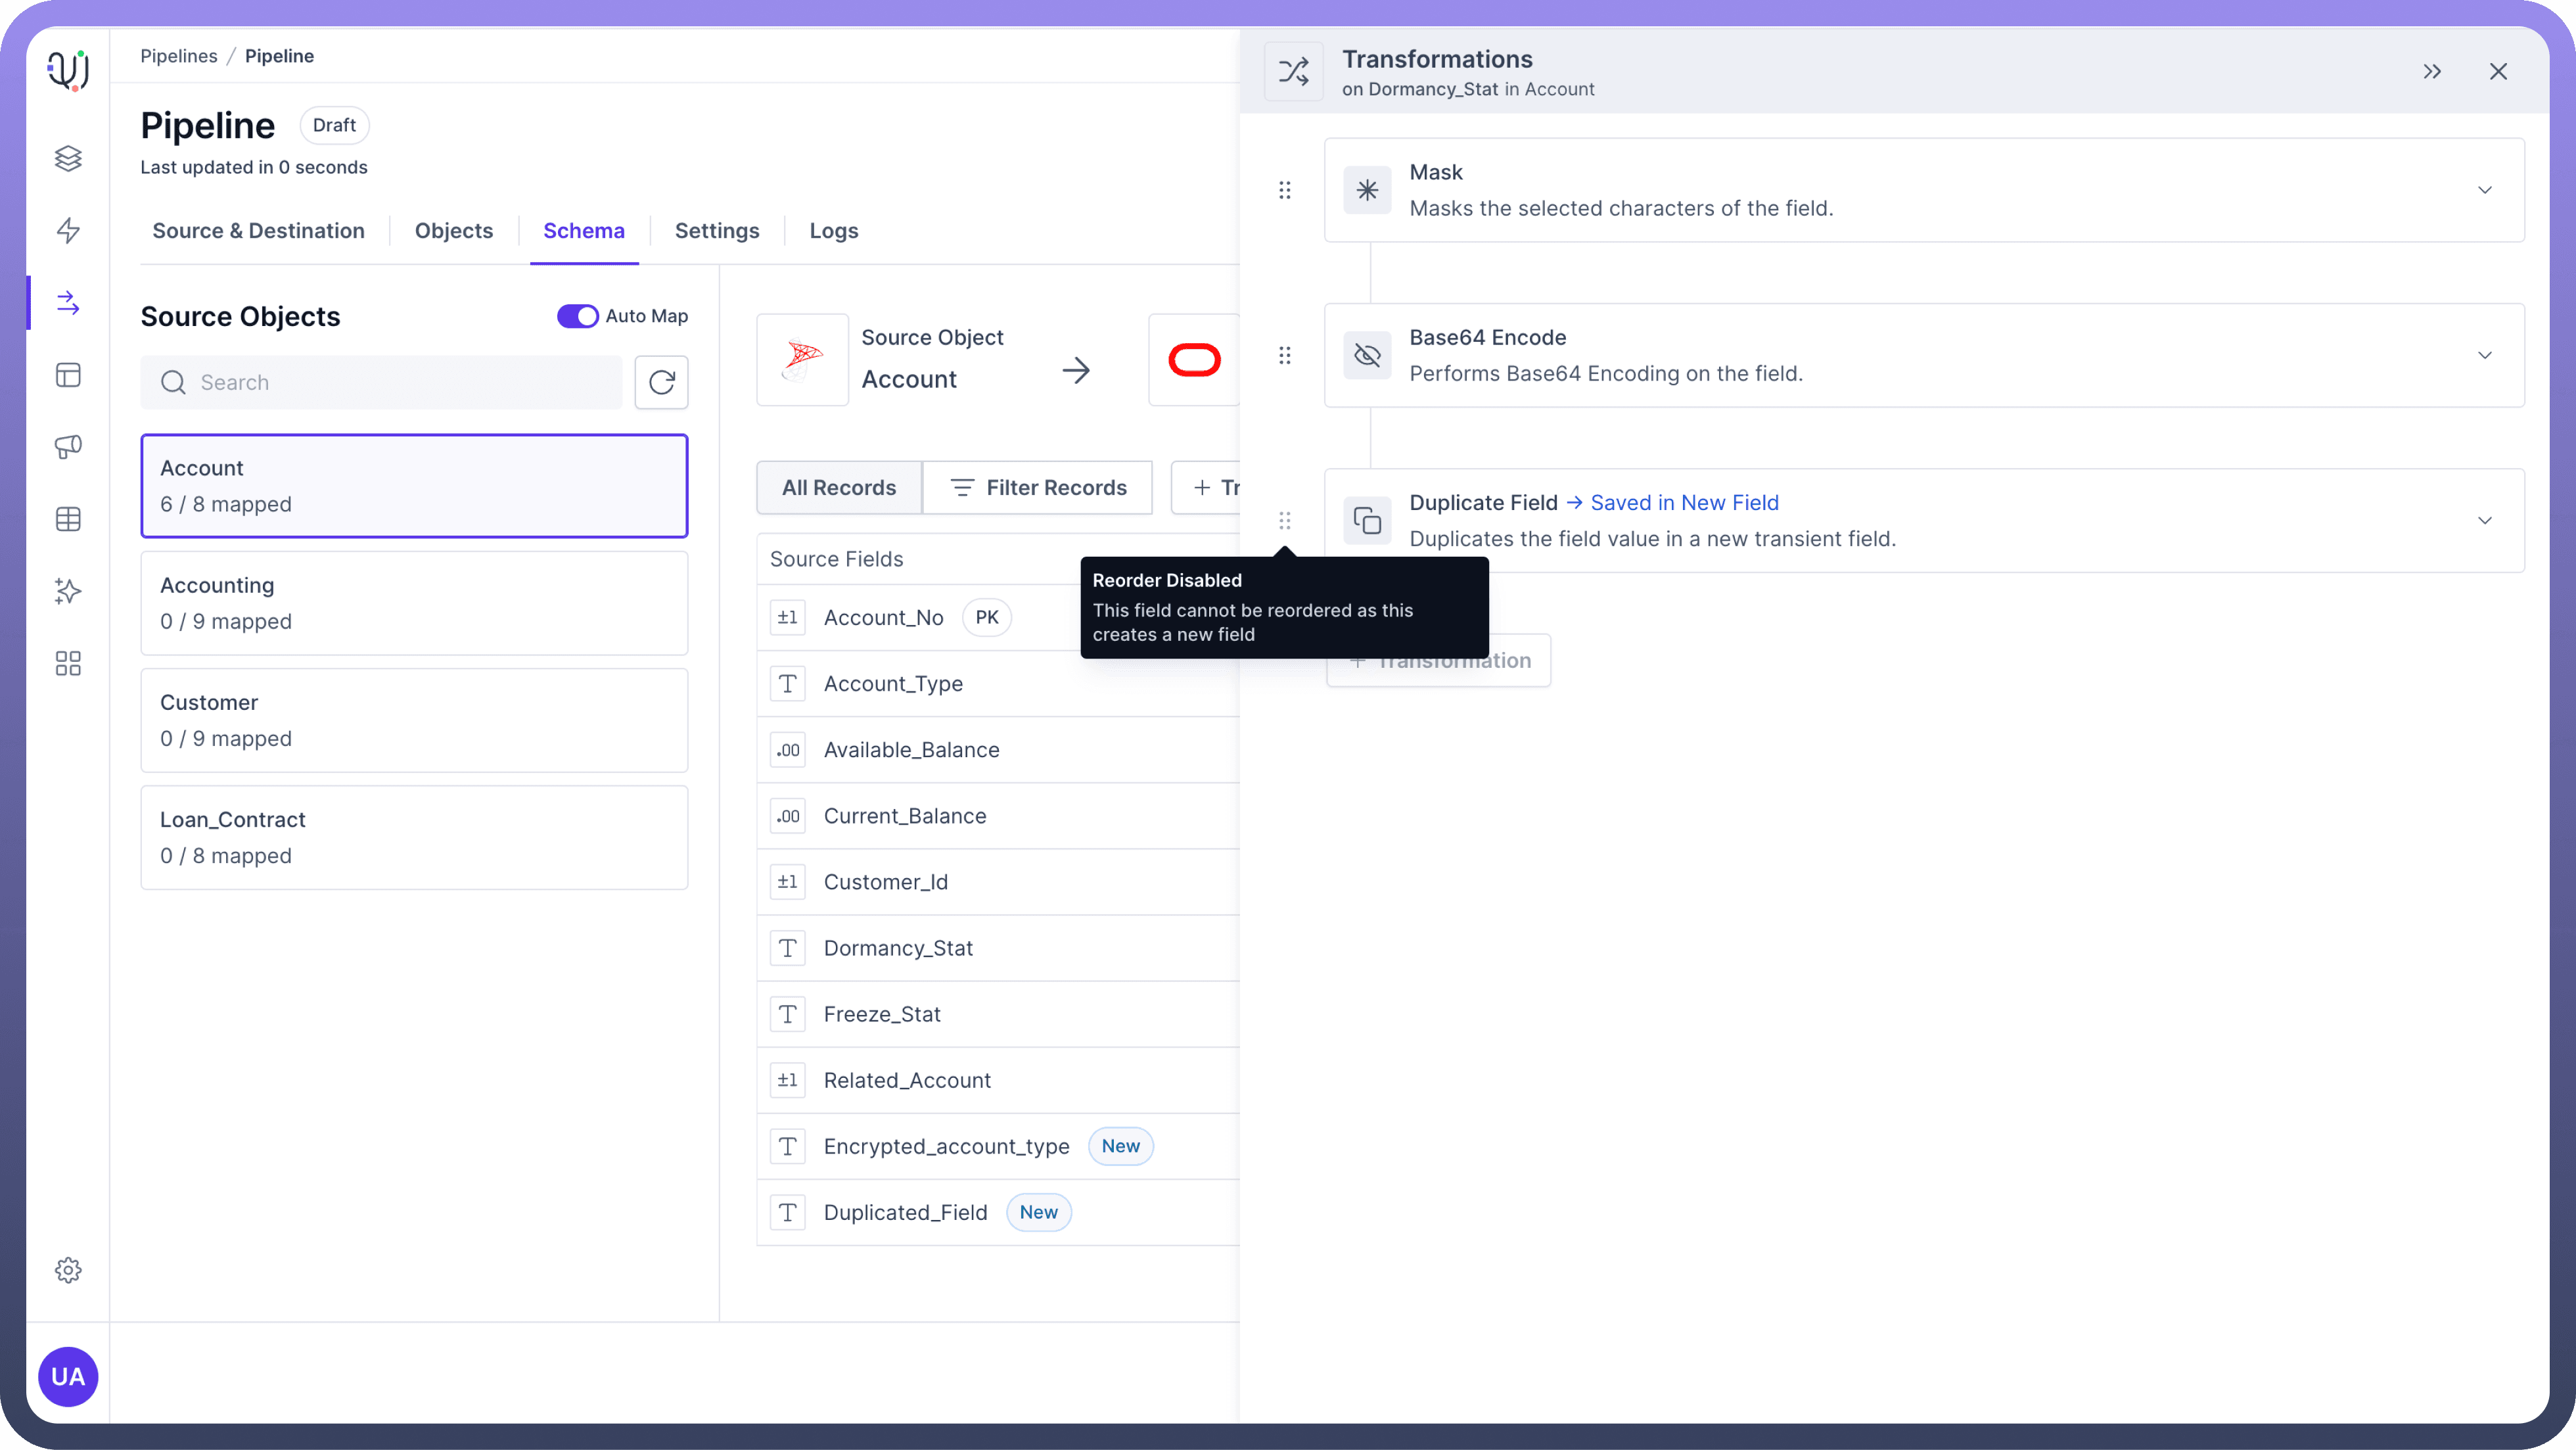Expand the Mask transformation card
Screen dimensions: 2576x1450
pyautogui.click(x=2484, y=190)
